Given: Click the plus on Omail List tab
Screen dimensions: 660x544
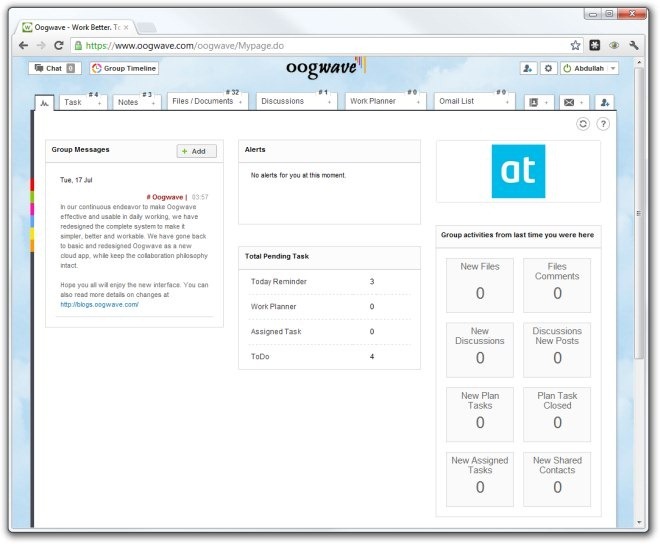Looking at the screenshot, I should pyautogui.click(x=507, y=102).
